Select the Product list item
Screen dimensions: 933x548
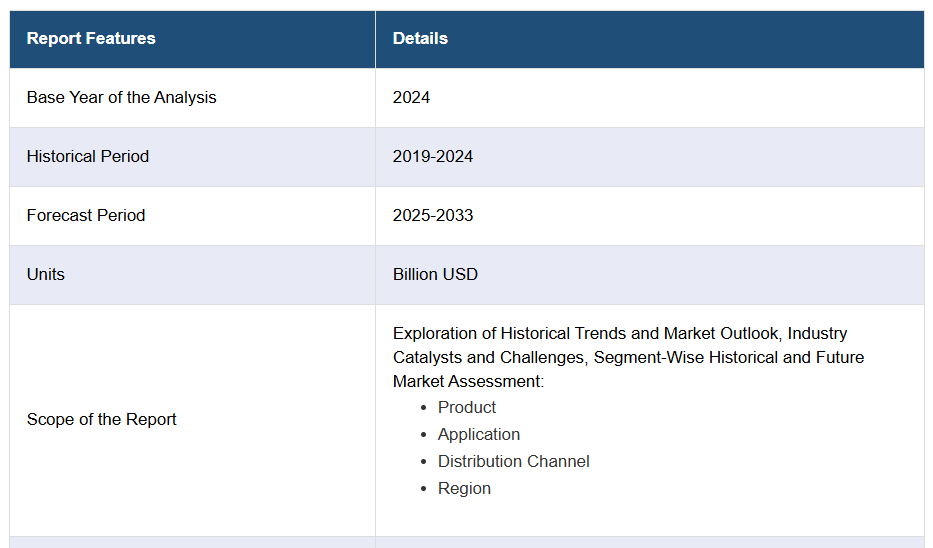[x=467, y=408]
